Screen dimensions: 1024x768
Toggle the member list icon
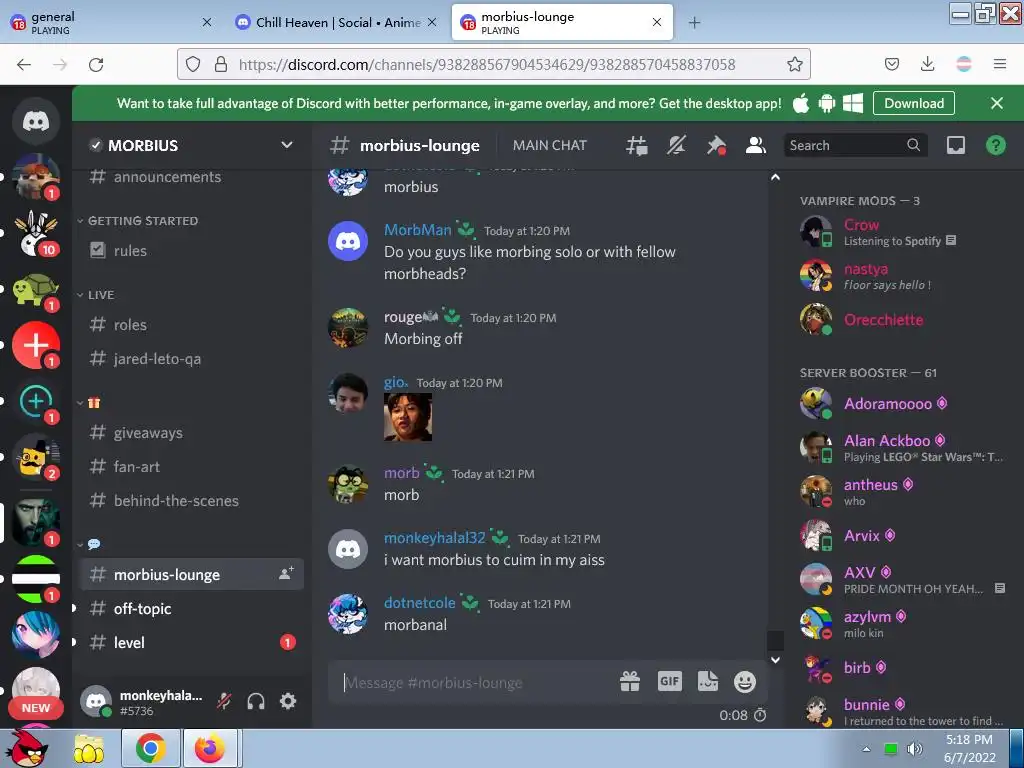pyautogui.click(x=756, y=145)
